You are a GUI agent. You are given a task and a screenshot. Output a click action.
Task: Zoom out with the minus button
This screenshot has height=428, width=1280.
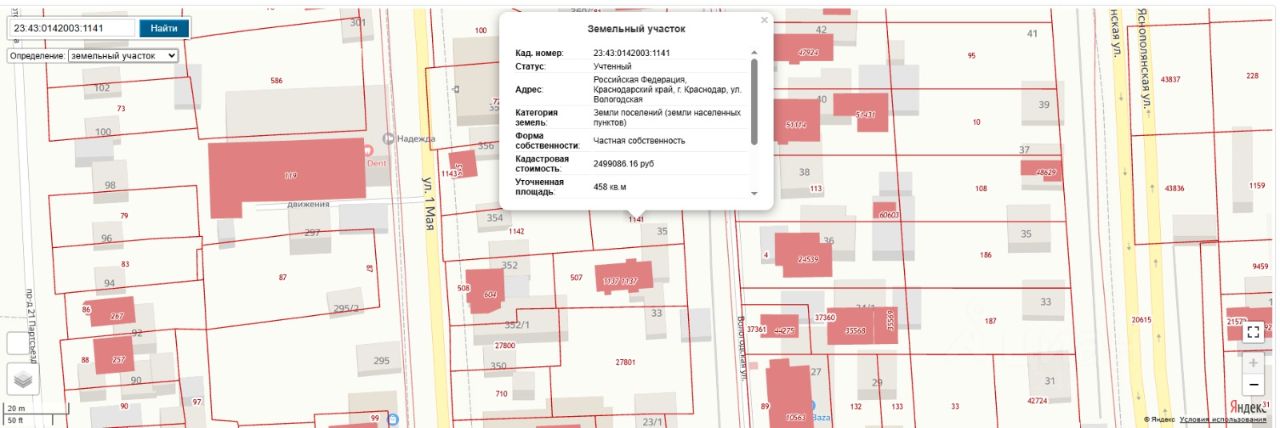click(1254, 385)
